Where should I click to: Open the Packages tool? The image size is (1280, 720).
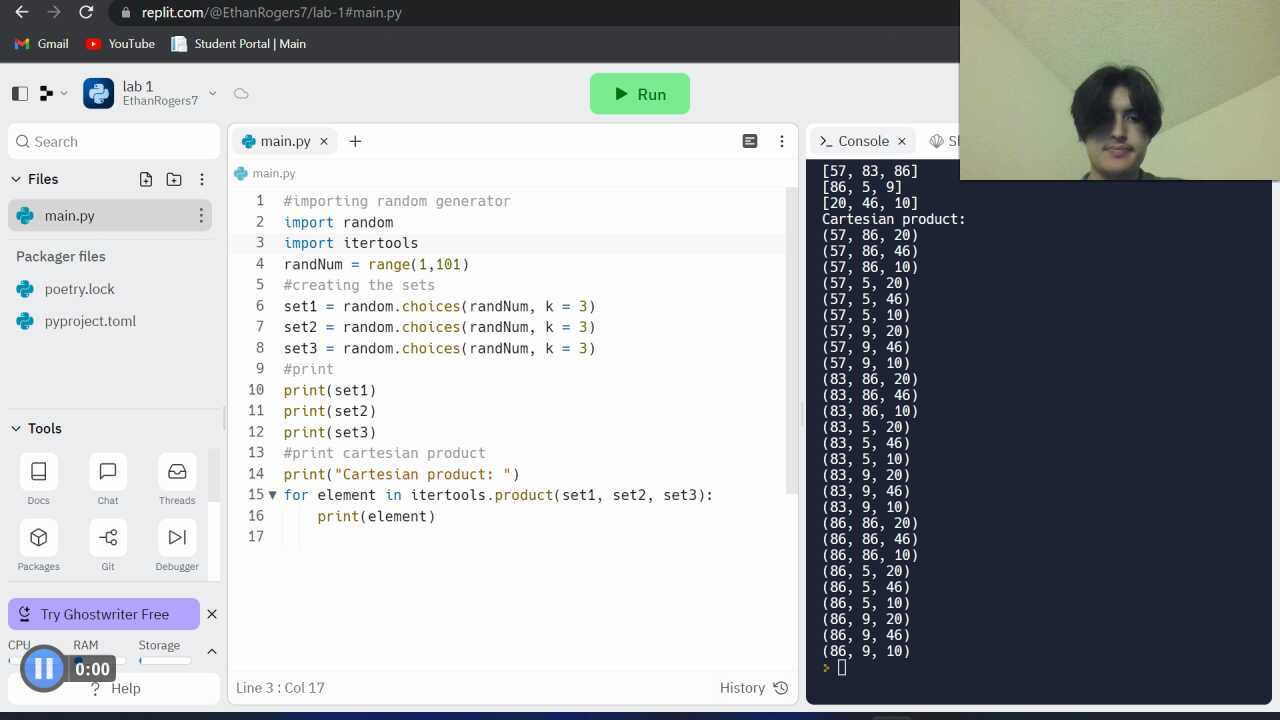click(38, 546)
